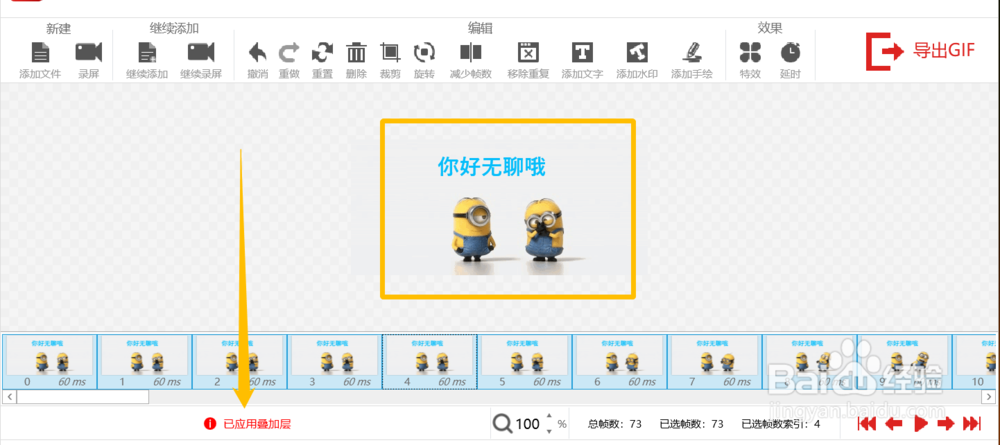
Task: Click timeline scrollbar left arrow
Action: (x=9, y=397)
